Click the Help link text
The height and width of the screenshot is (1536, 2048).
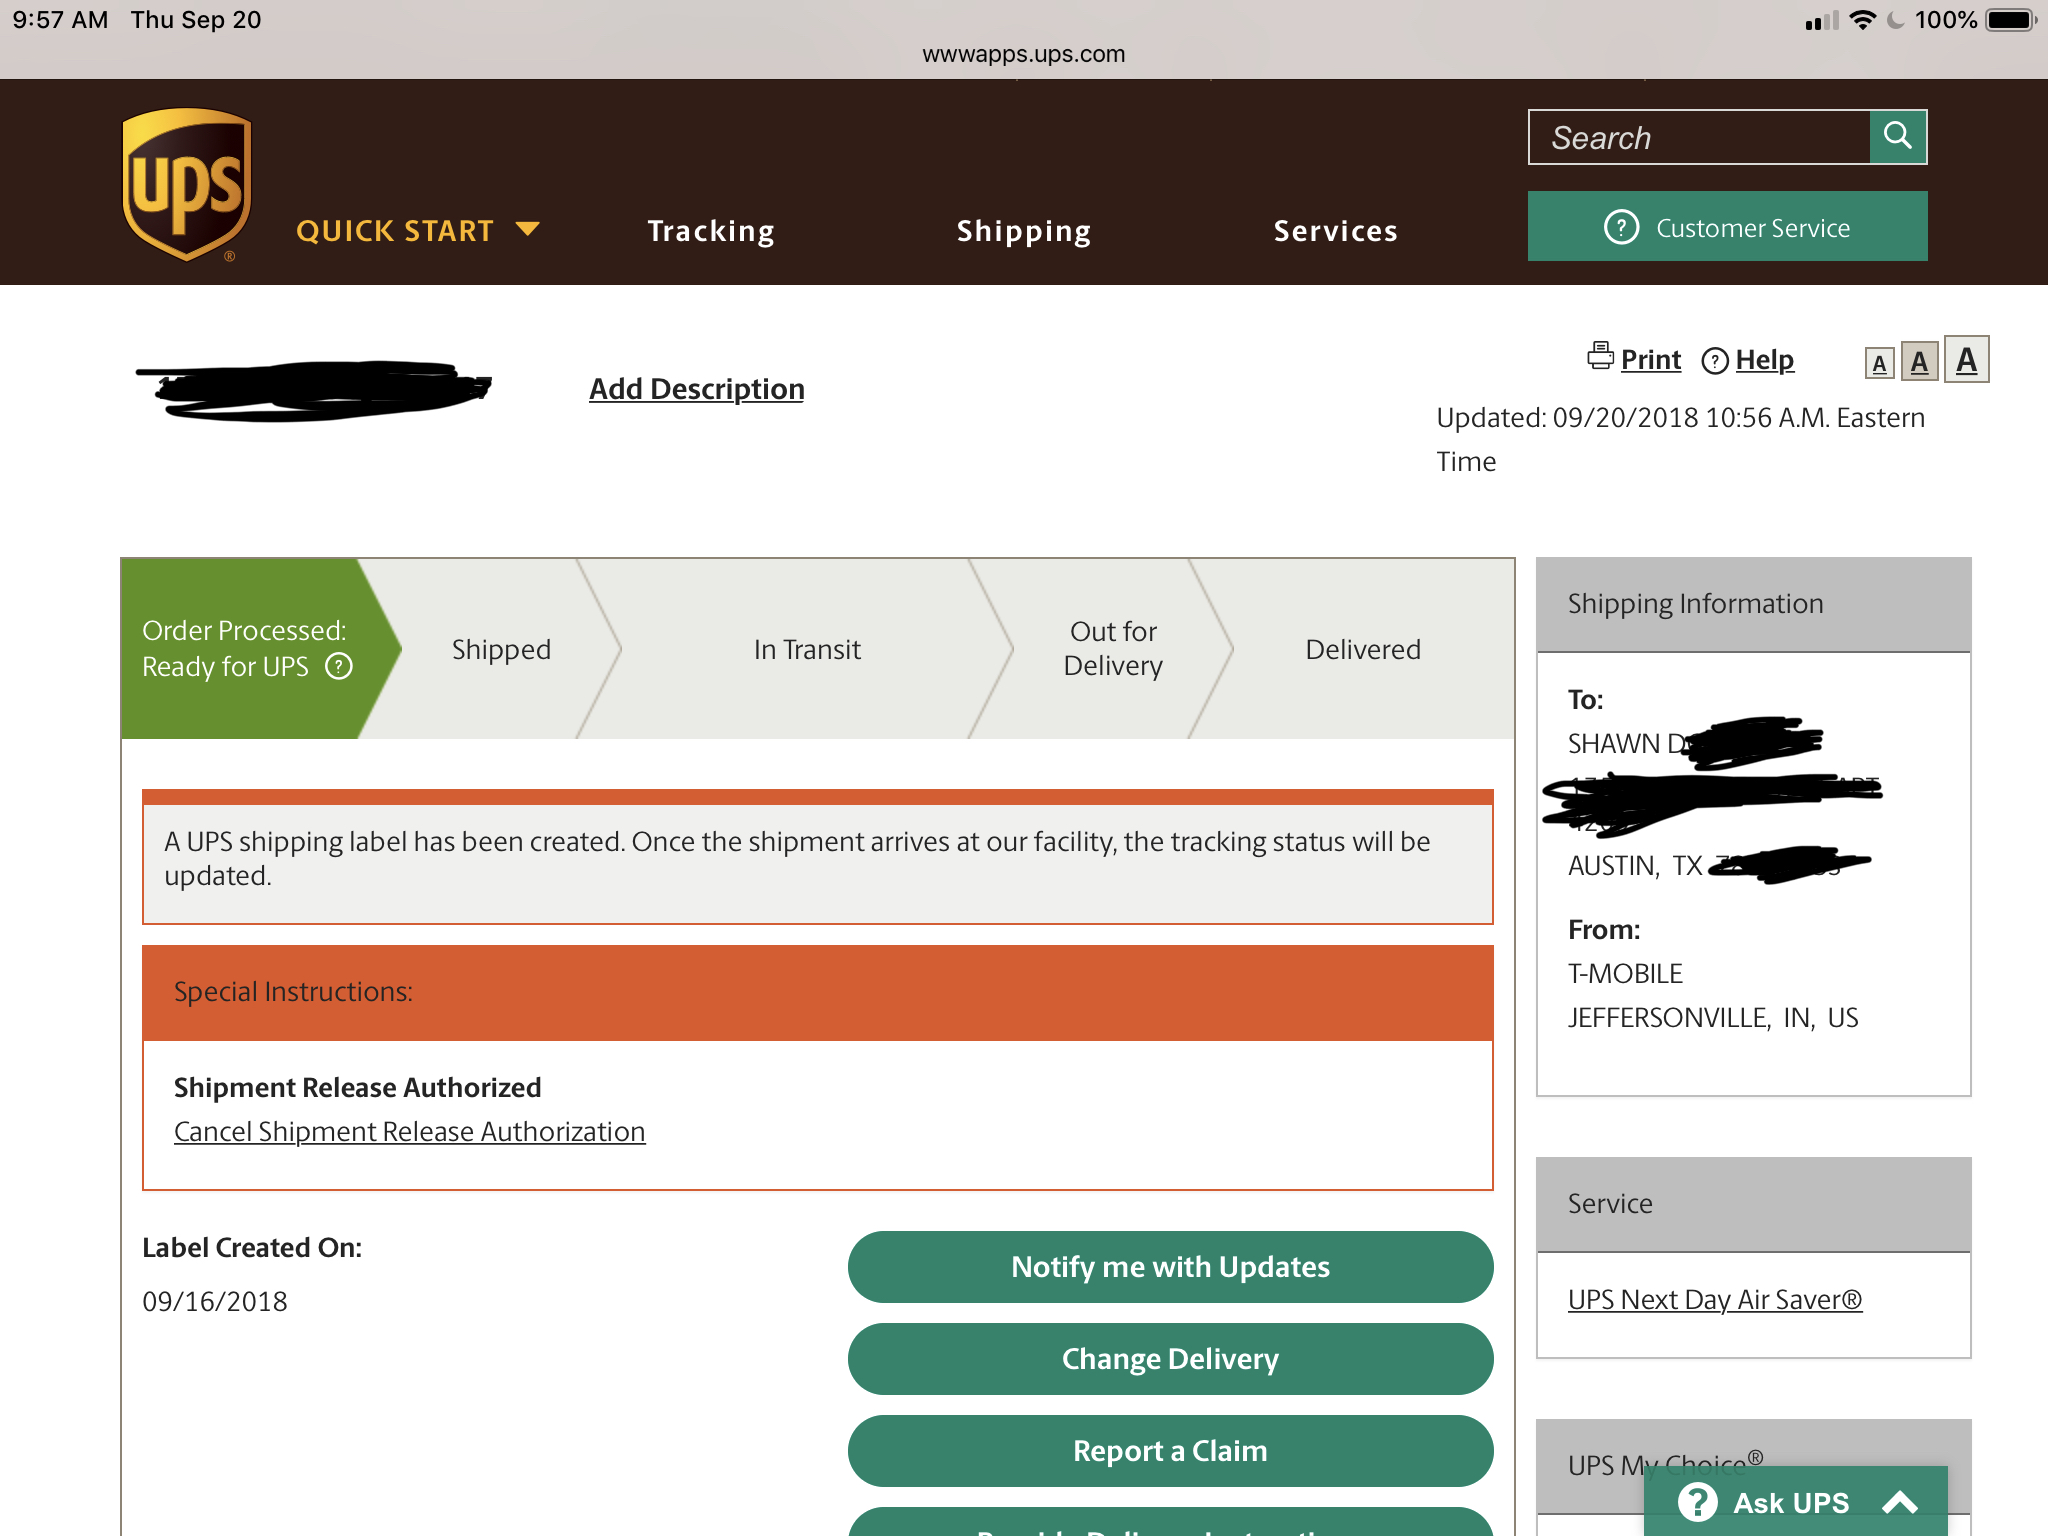(x=1765, y=360)
